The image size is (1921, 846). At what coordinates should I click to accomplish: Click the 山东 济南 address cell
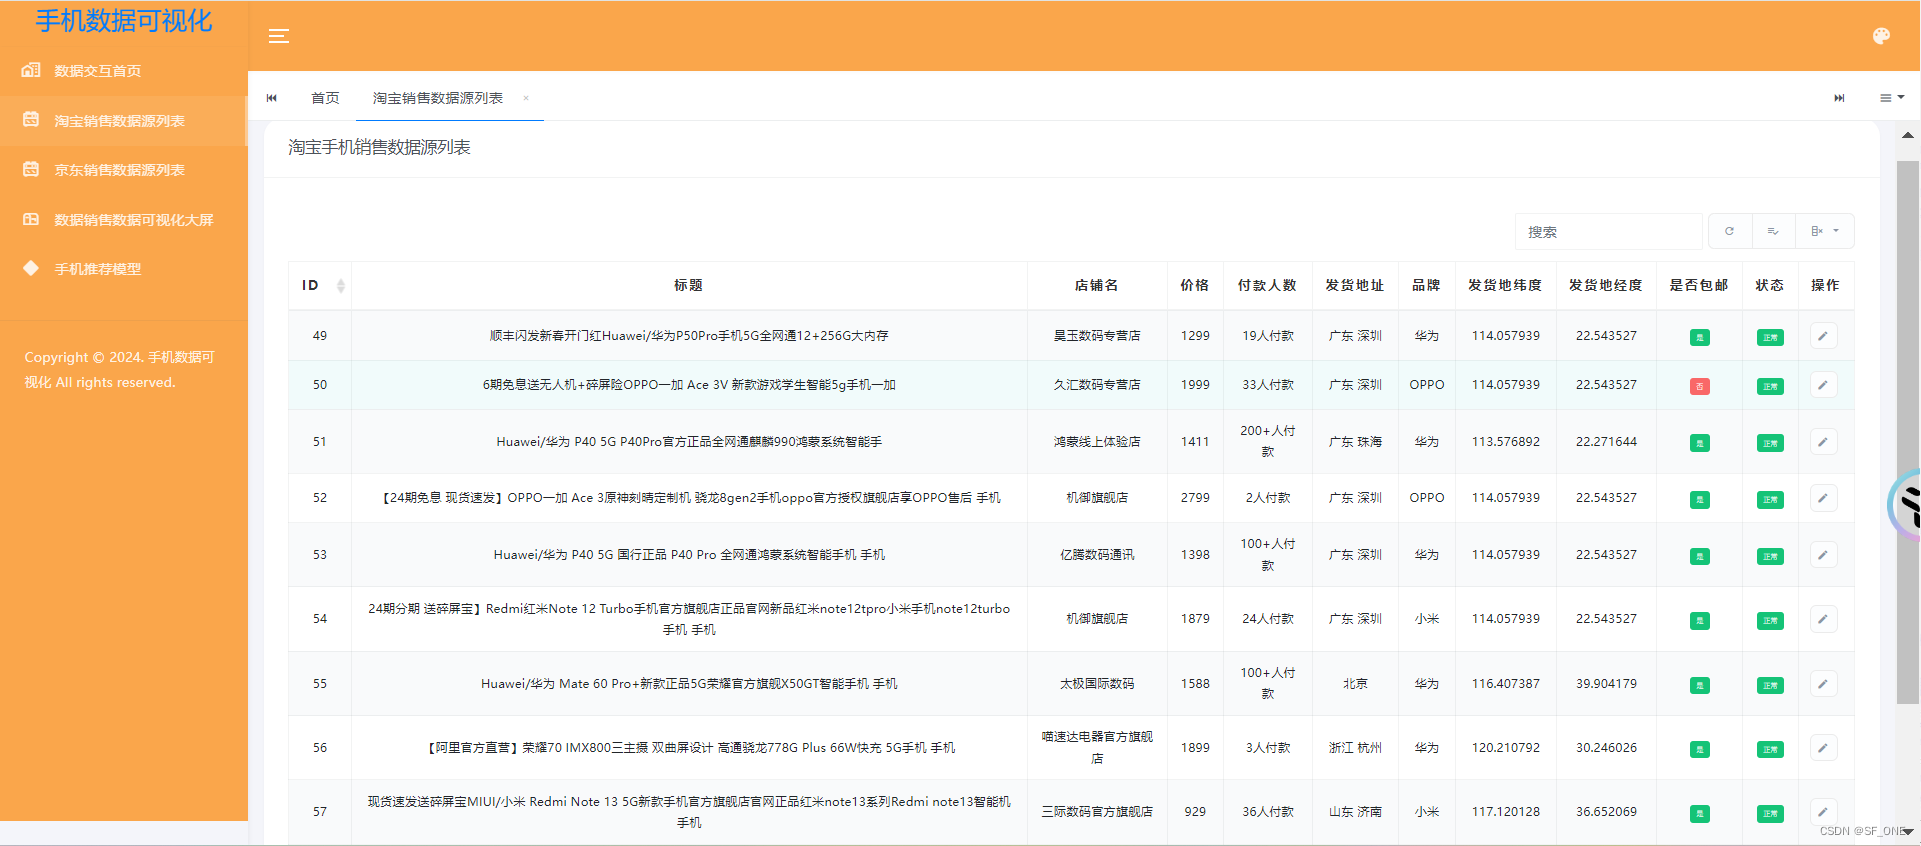tap(1355, 812)
